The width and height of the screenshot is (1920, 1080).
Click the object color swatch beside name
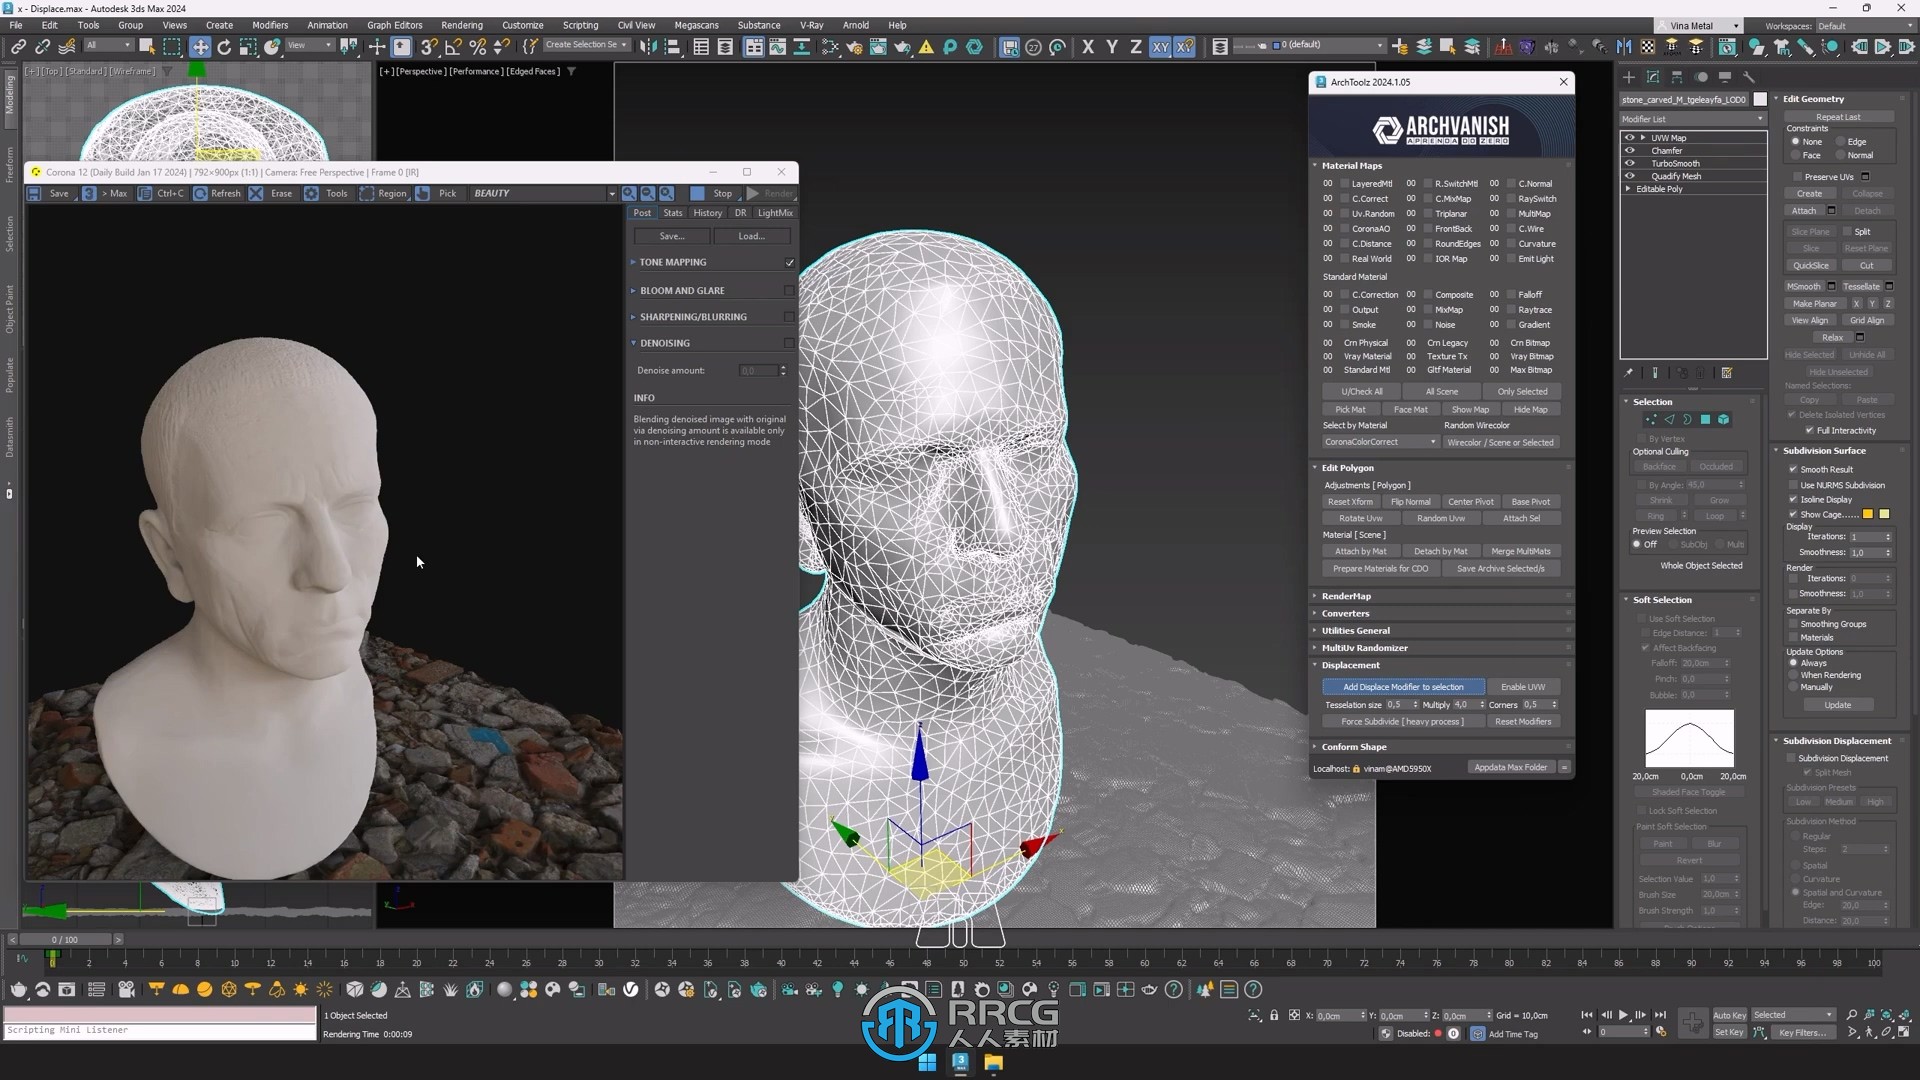(1760, 99)
